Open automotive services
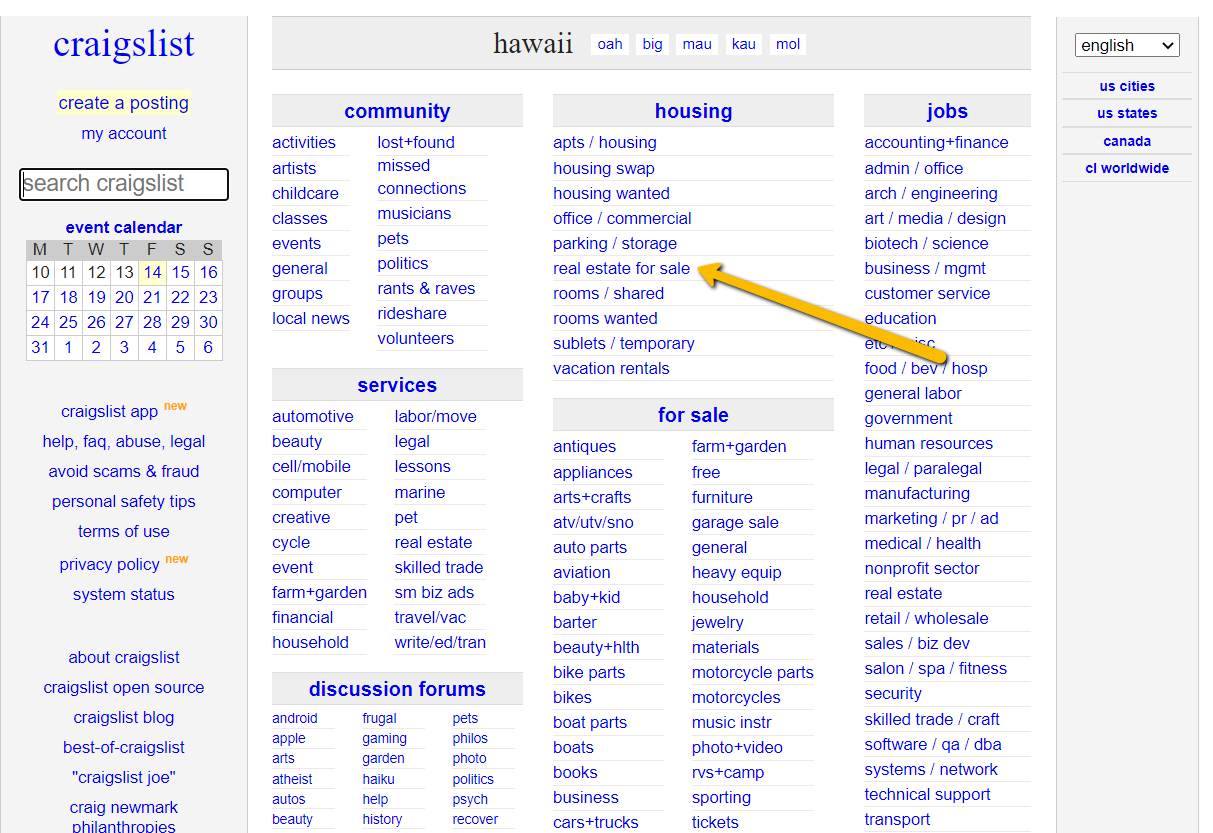This screenshot has height=833, width=1213. 313,416
